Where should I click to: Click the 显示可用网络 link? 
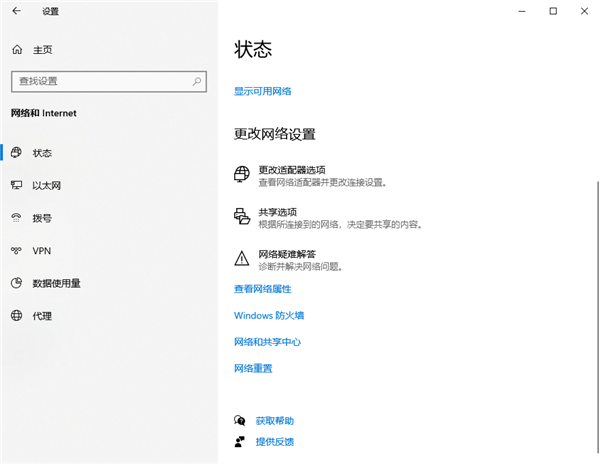point(262,91)
